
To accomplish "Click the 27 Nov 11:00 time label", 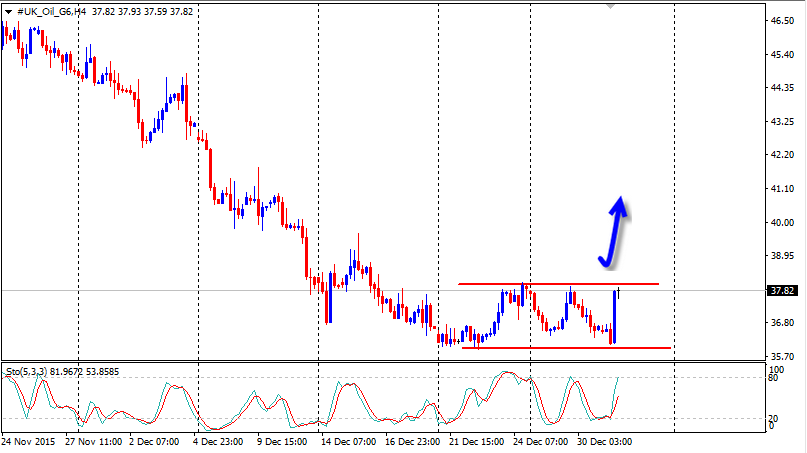I will (94, 442).
